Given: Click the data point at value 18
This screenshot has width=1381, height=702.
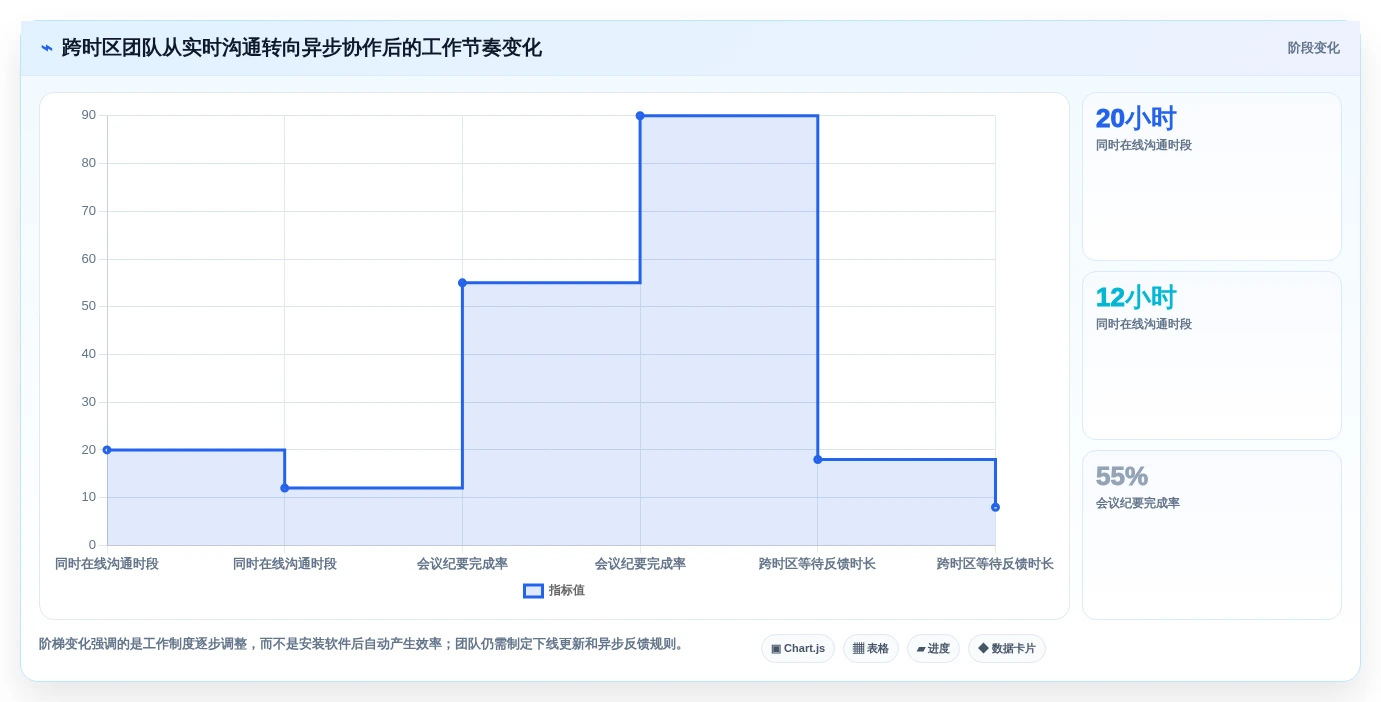Looking at the screenshot, I should tap(818, 460).
